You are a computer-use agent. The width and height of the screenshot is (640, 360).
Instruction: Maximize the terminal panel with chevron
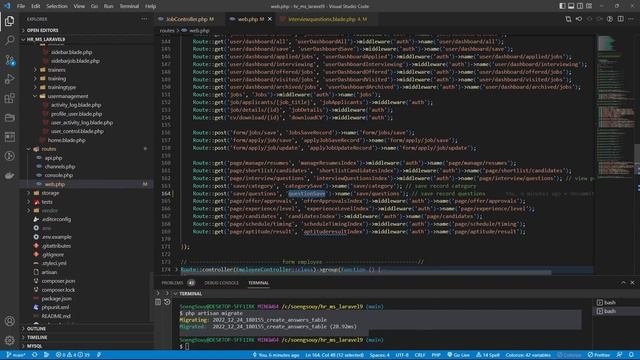[x=623, y=282]
